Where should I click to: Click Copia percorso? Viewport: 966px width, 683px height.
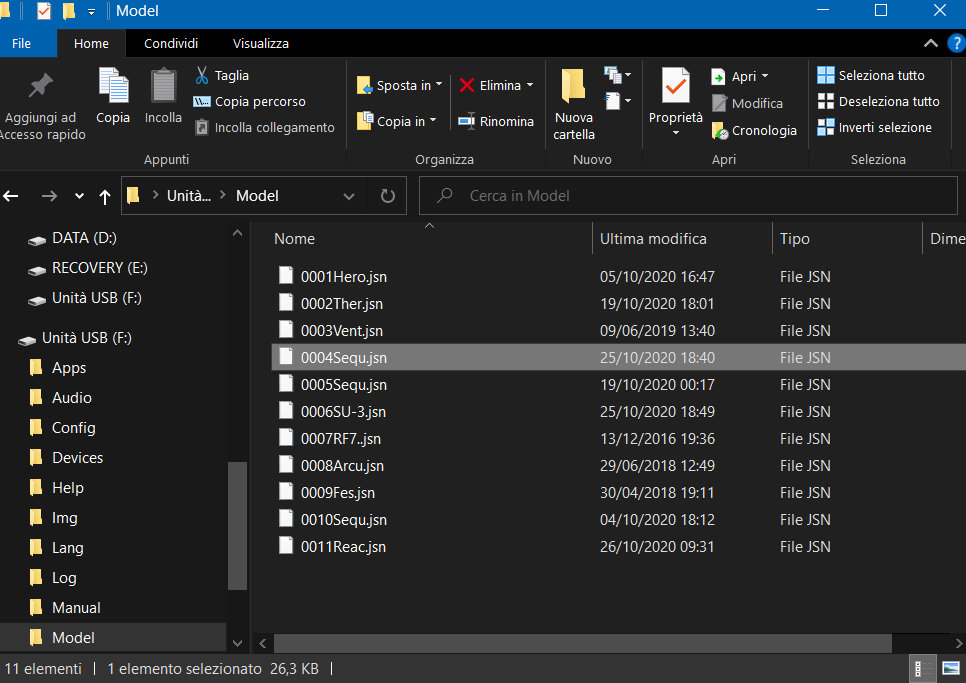[x=250, y=102]
